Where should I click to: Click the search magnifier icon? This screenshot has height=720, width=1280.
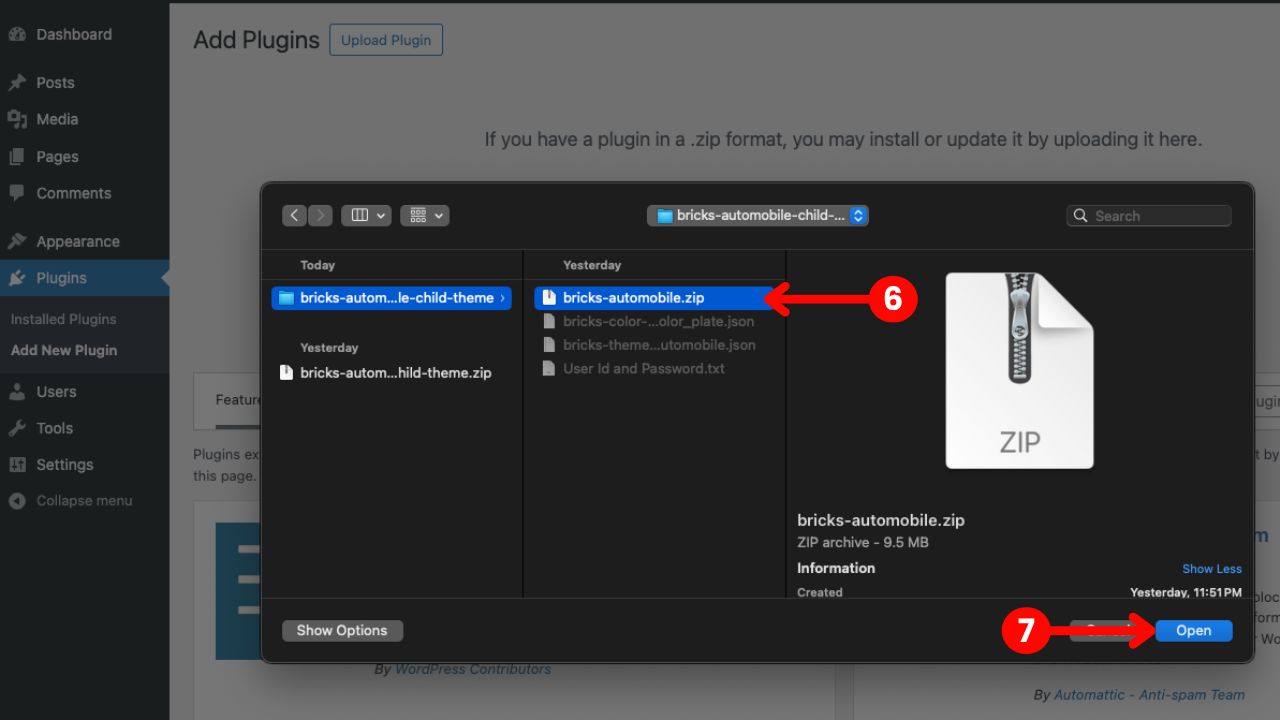click(x=1081, y=215)
